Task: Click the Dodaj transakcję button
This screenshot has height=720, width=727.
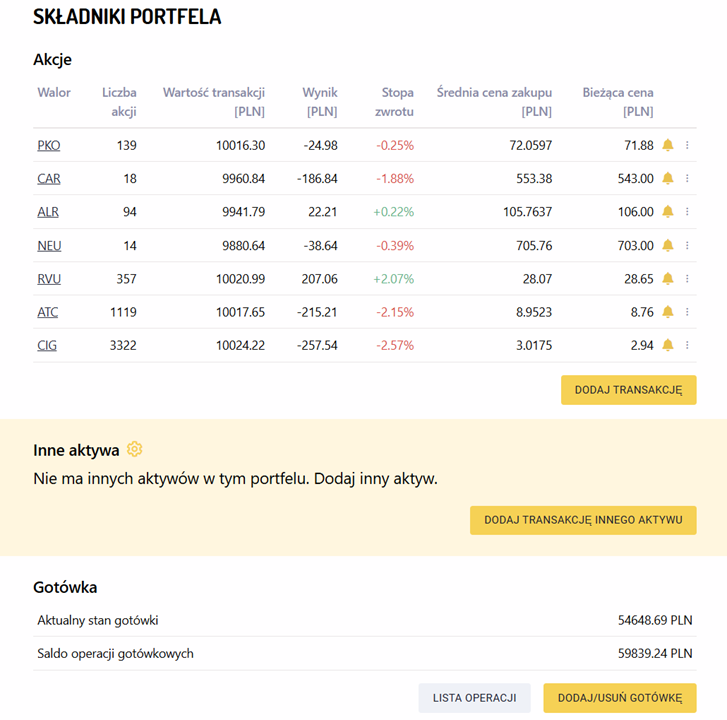Action: [x=628, y=390]
